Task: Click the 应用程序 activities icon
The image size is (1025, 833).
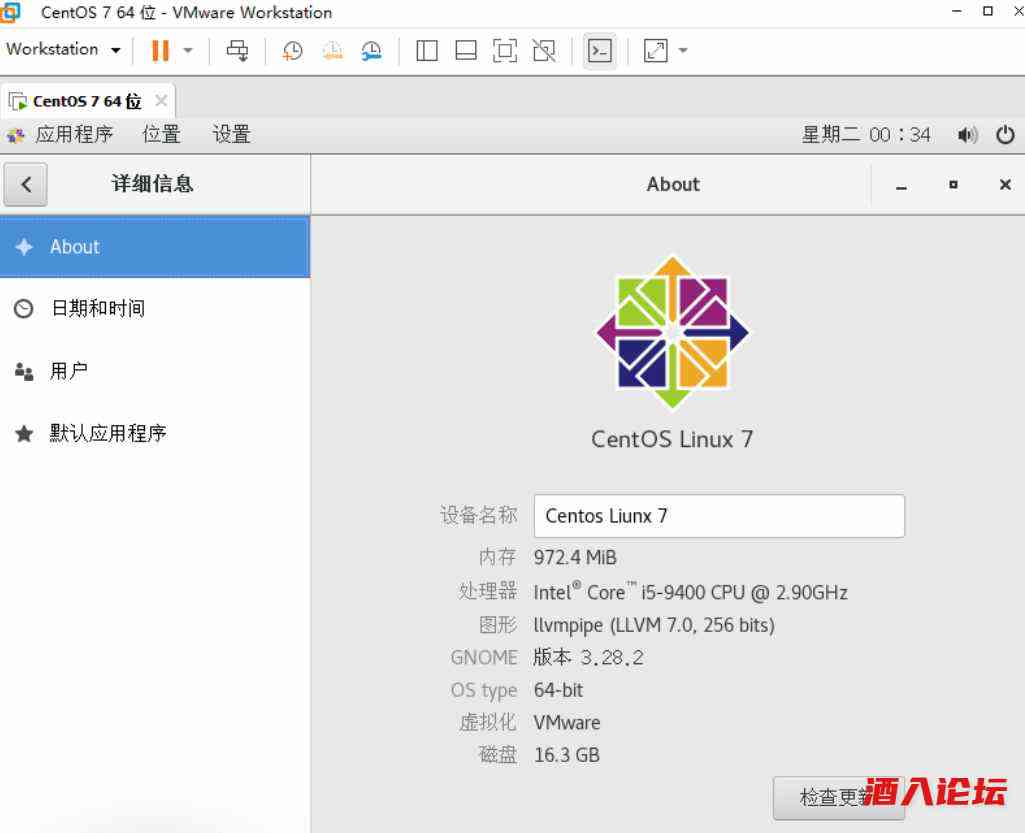Action: [x=16, y=135]
